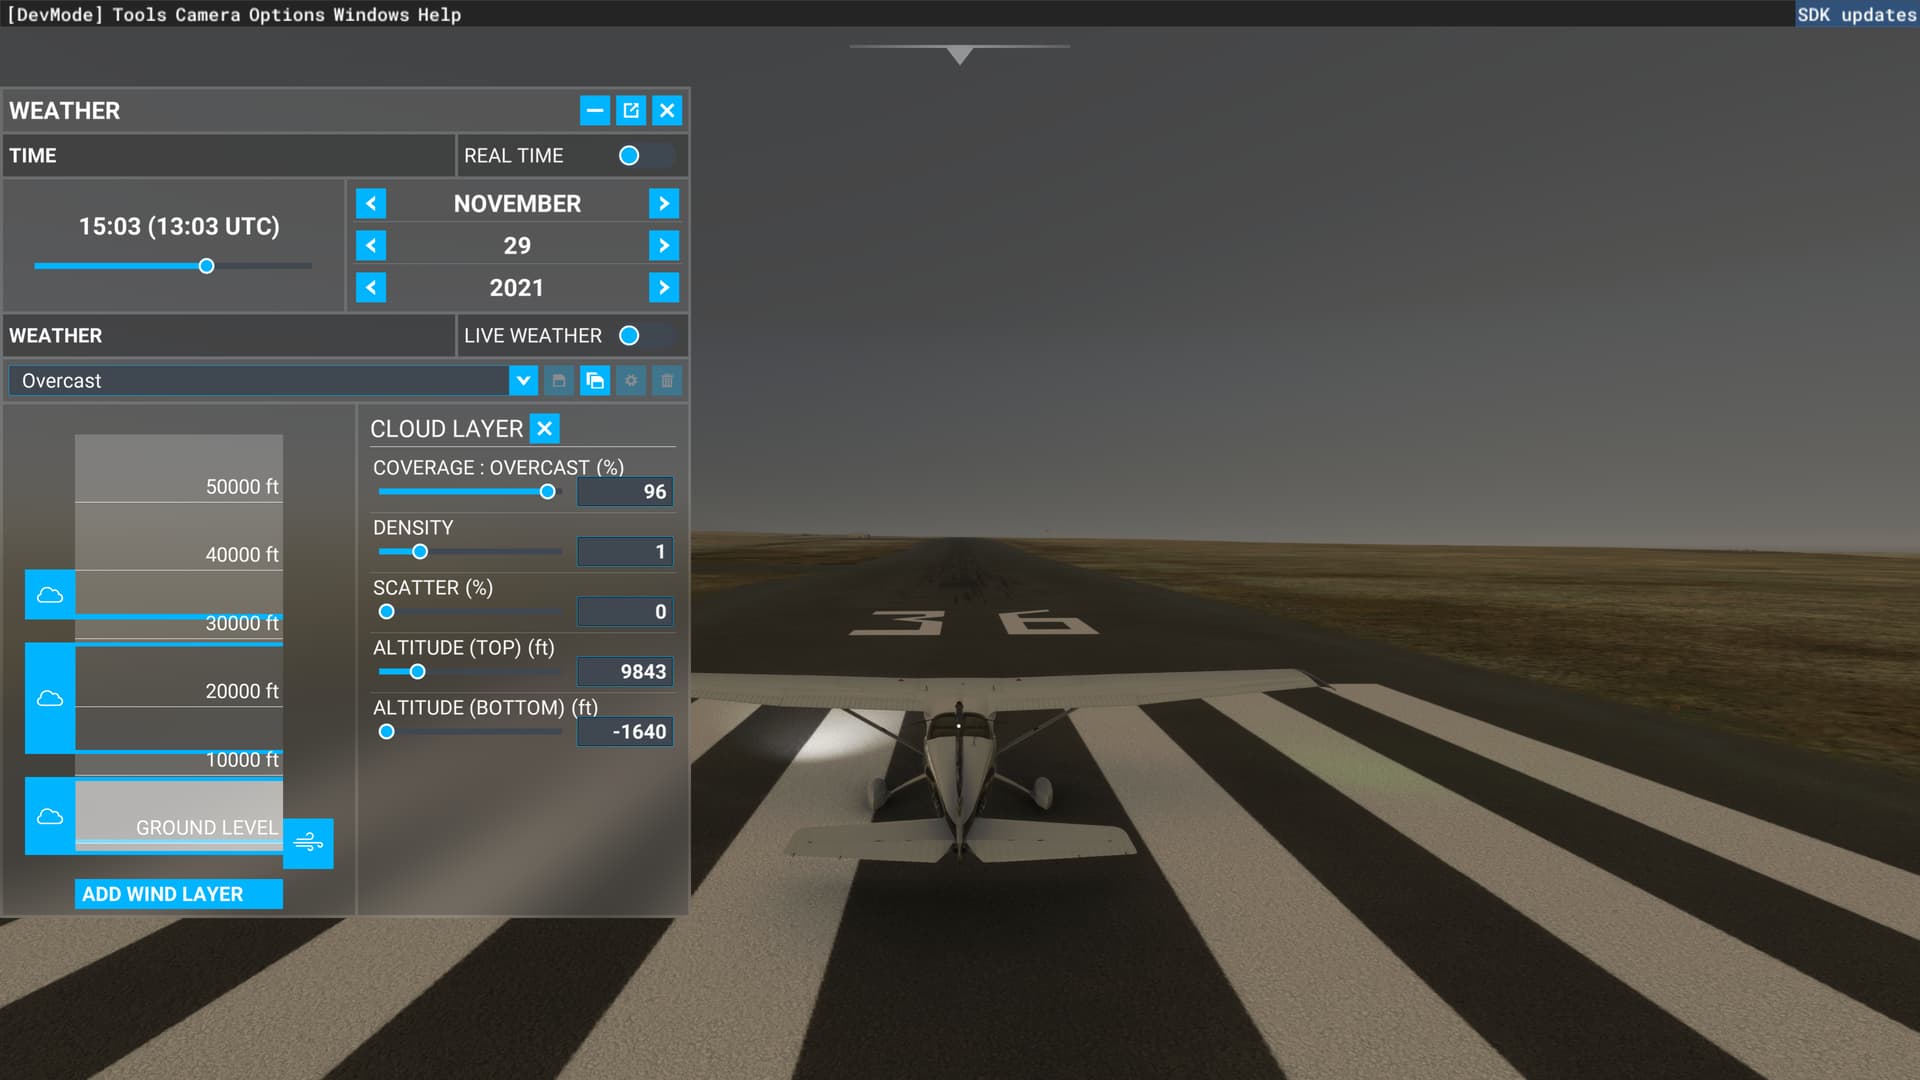The height and width of the screenshot is (1080, 1920).
Task: Click the paste preset icon in weather toolbar
Action: pos(596,381)
